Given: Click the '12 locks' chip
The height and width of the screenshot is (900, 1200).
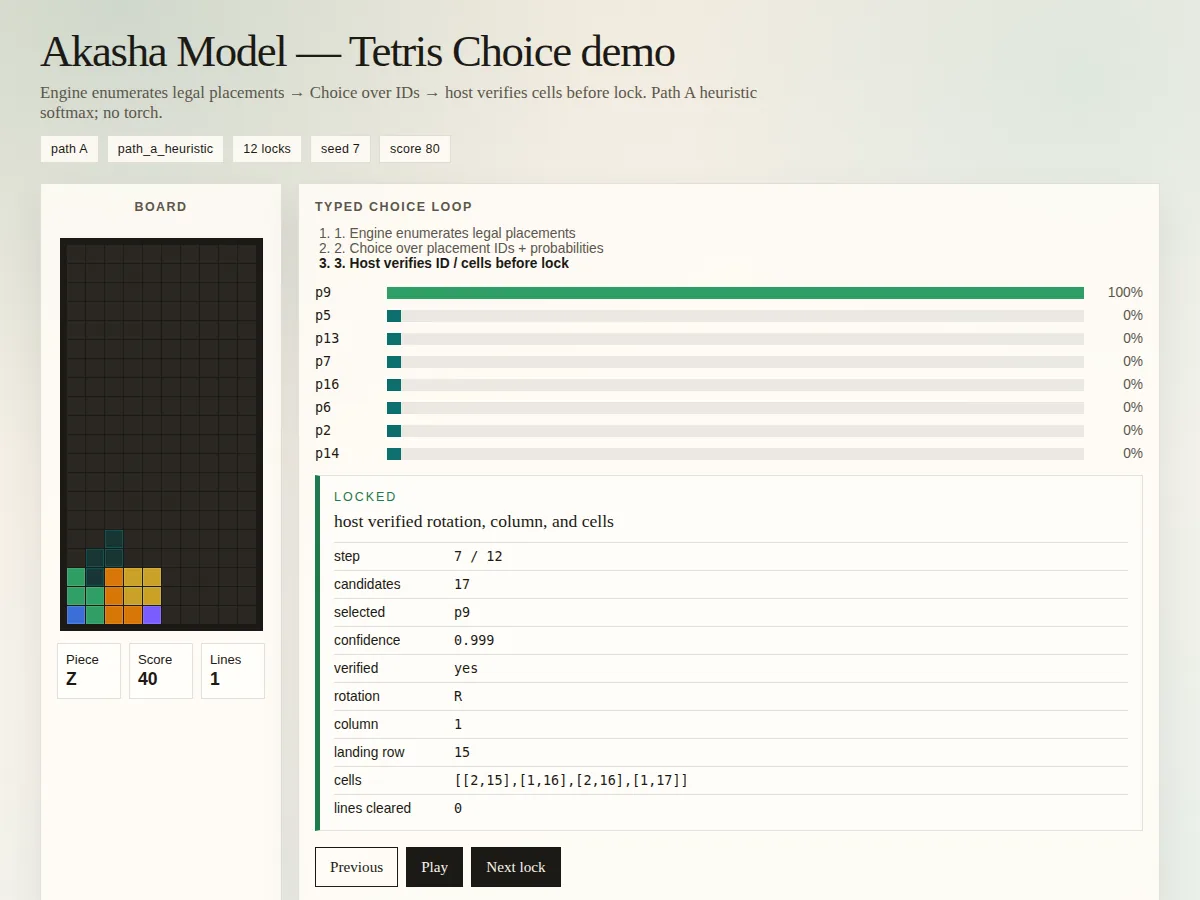Looking at the screenshot, I should [x=267, y=149].
